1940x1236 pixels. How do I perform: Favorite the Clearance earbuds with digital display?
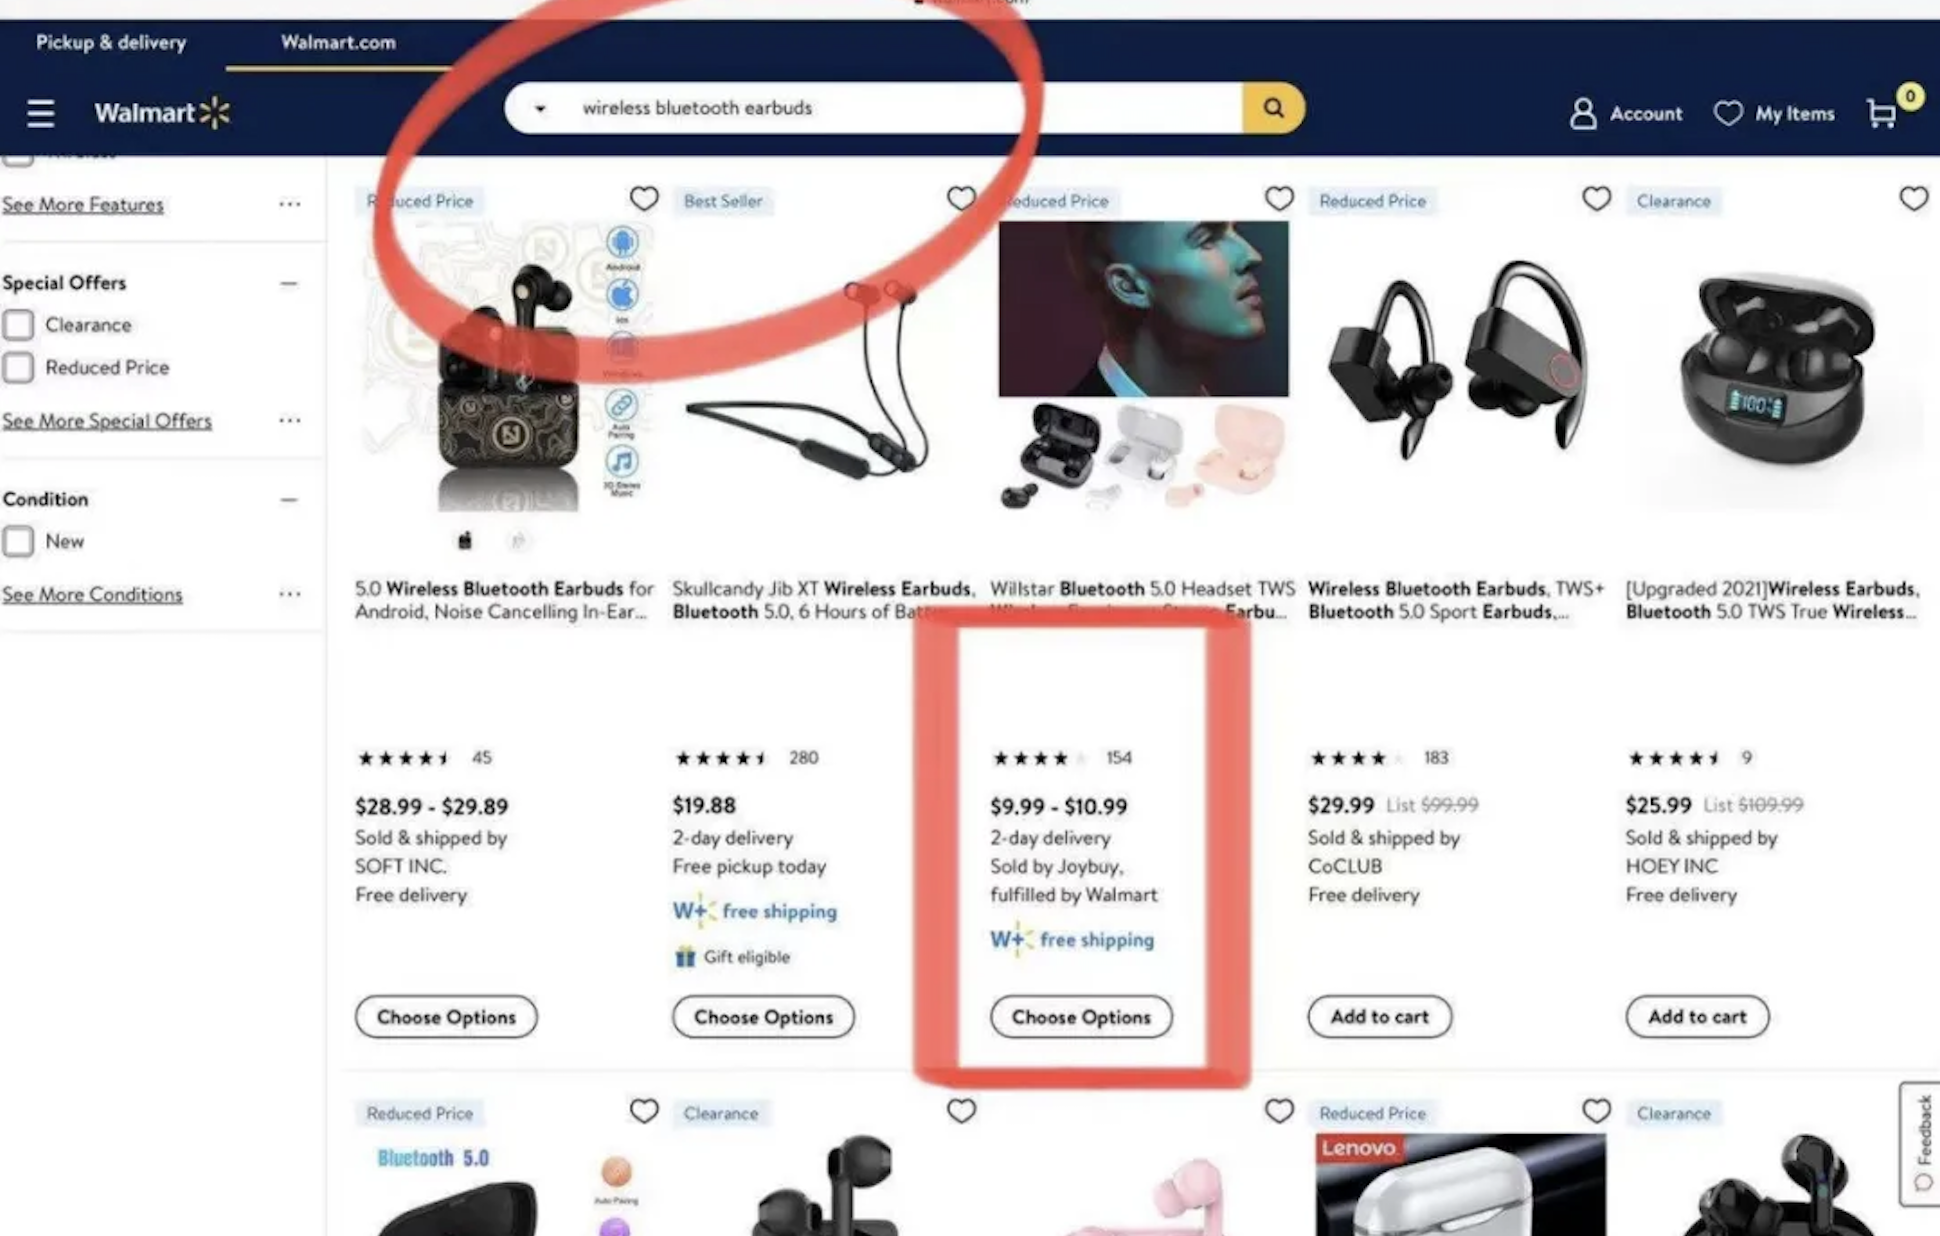[x=1913, y=199]
